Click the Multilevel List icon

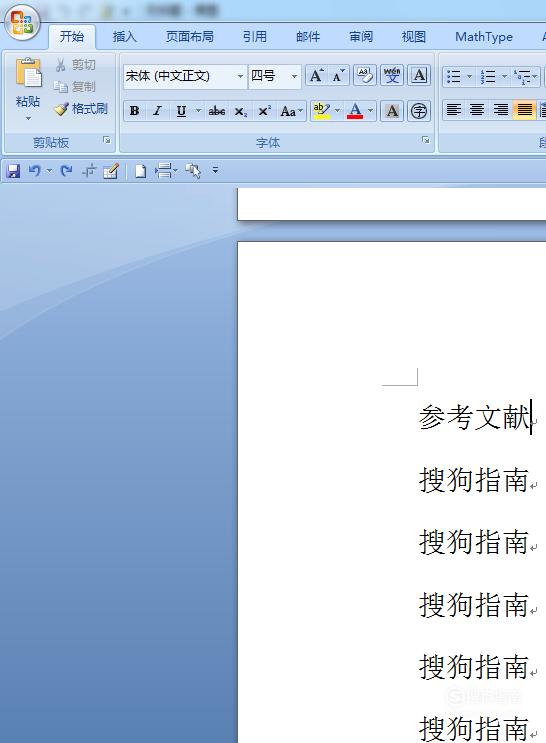point(523,76)
